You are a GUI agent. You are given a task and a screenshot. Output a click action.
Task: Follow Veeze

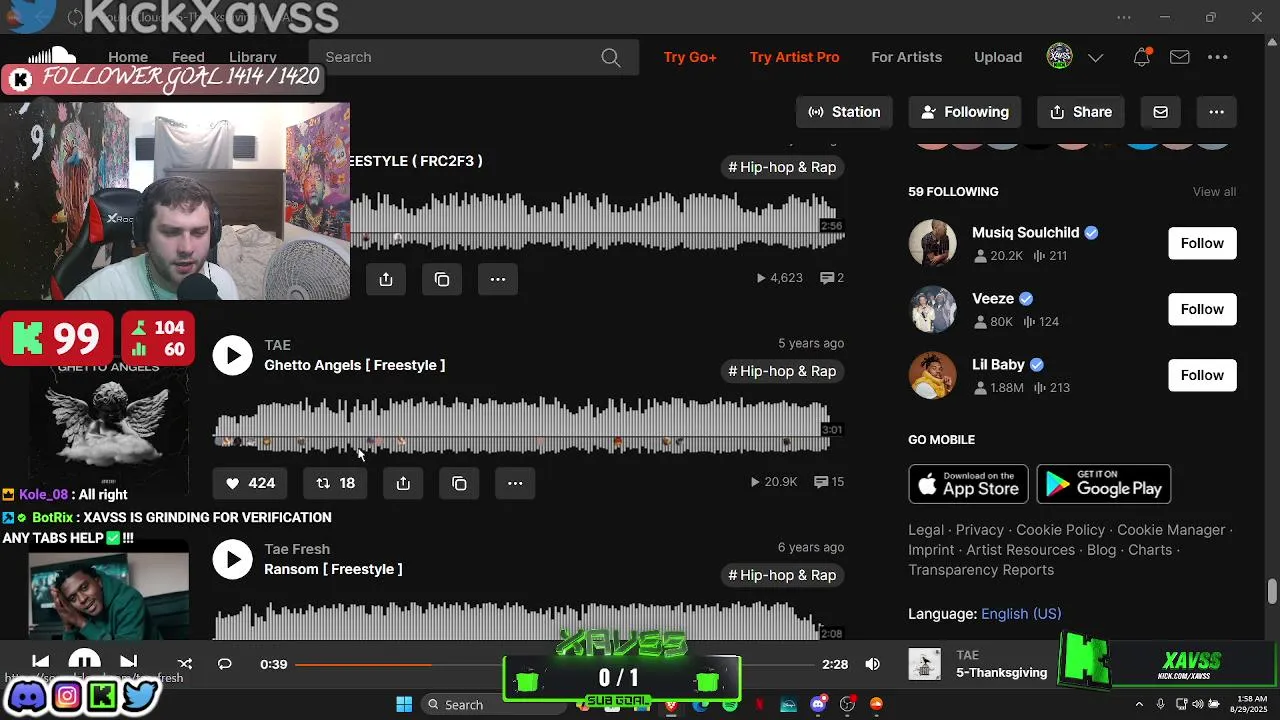click(x=1202, y=309)
